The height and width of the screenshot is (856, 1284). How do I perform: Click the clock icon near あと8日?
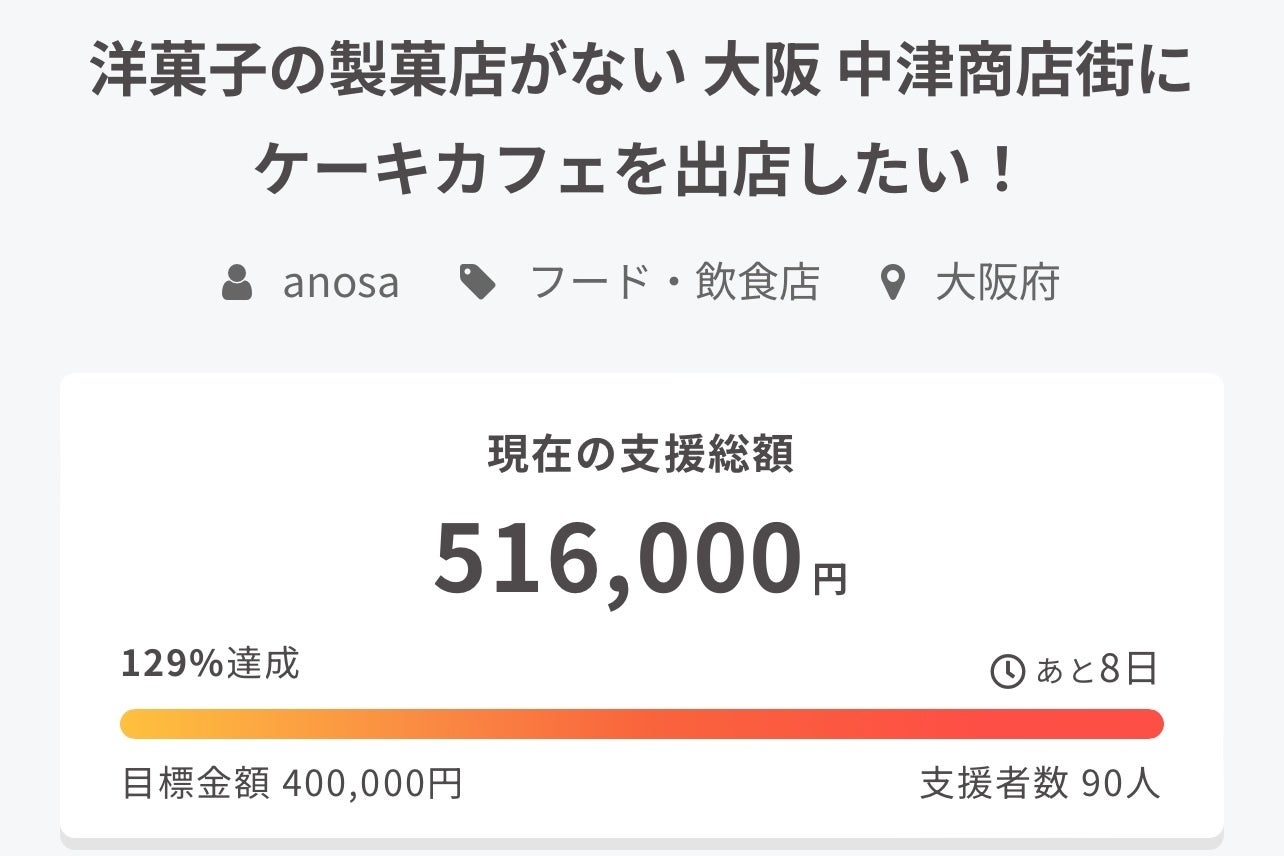click(x=1007, y=671)
